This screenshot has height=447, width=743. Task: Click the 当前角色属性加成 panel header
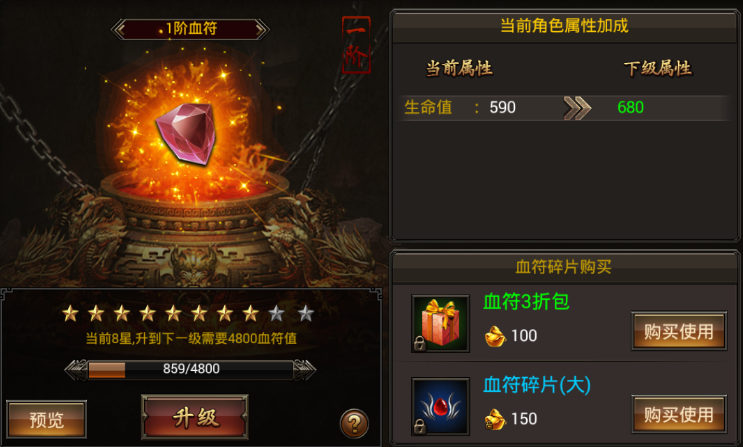point(564,26)
